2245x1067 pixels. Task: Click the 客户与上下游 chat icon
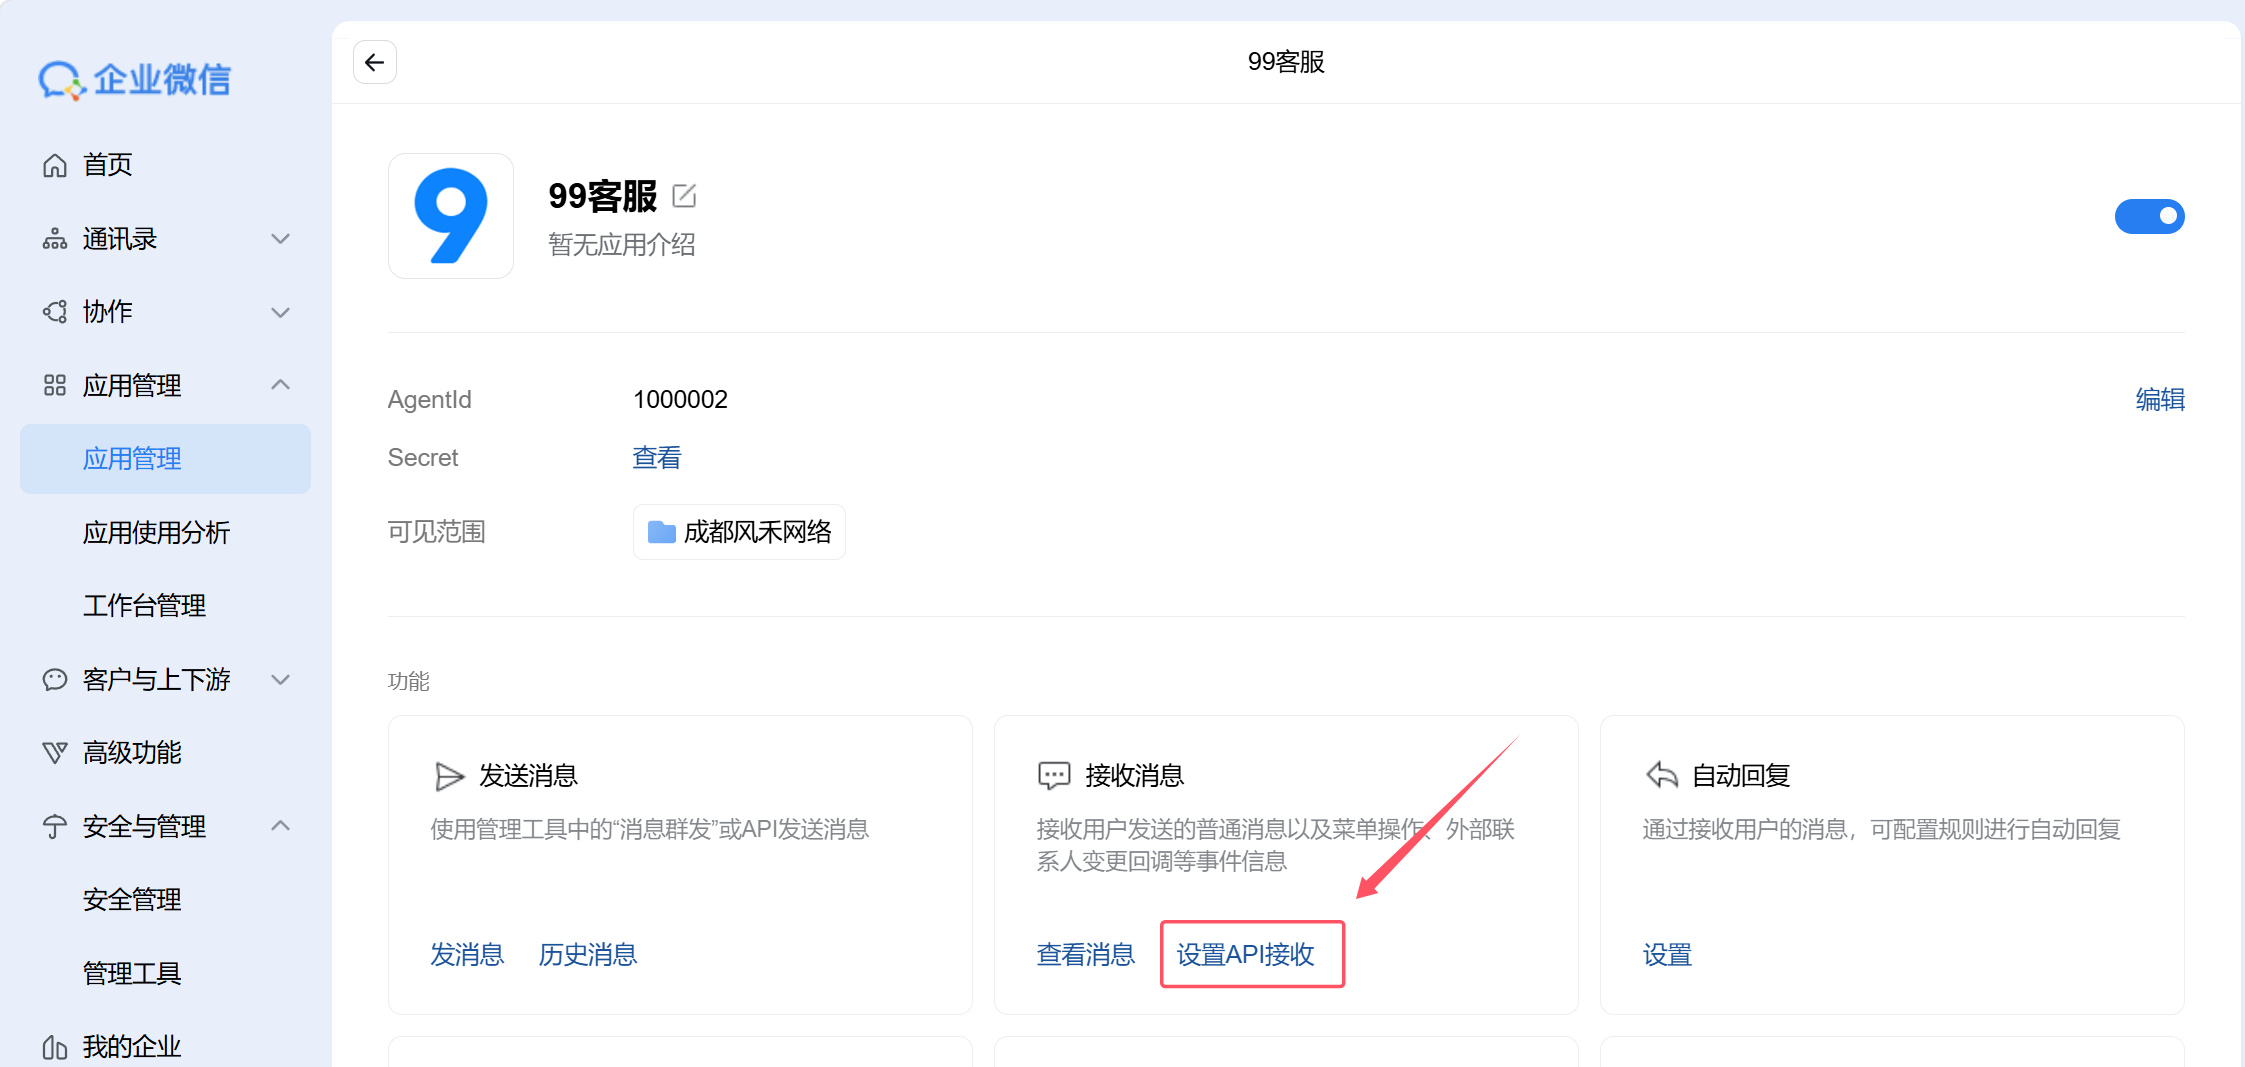click(55, 680)
